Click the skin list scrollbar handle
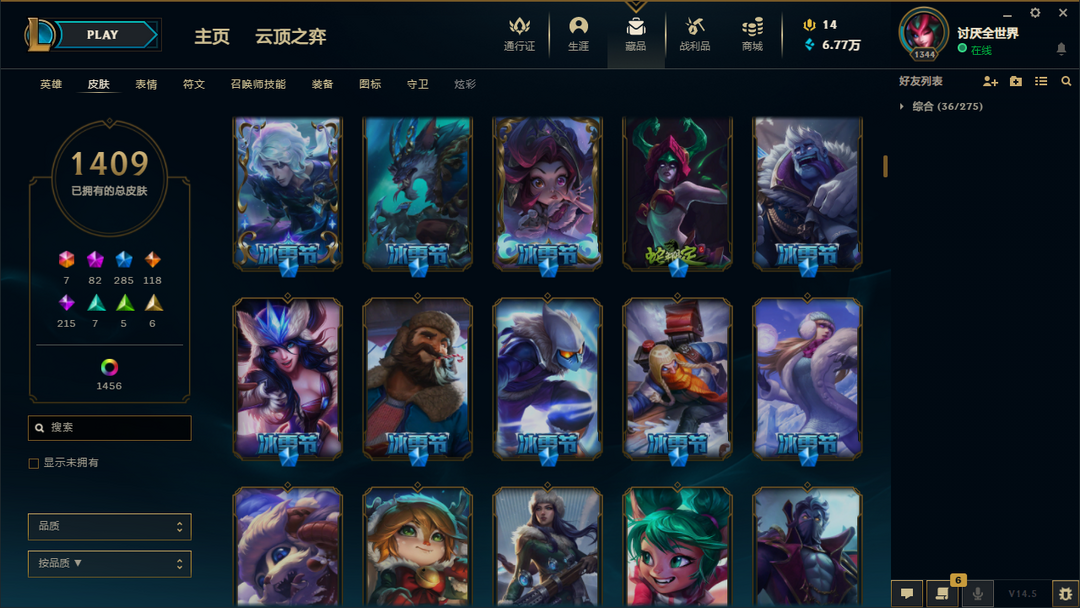The height and width of the screenshot is (608, 1080). [885, 166]
